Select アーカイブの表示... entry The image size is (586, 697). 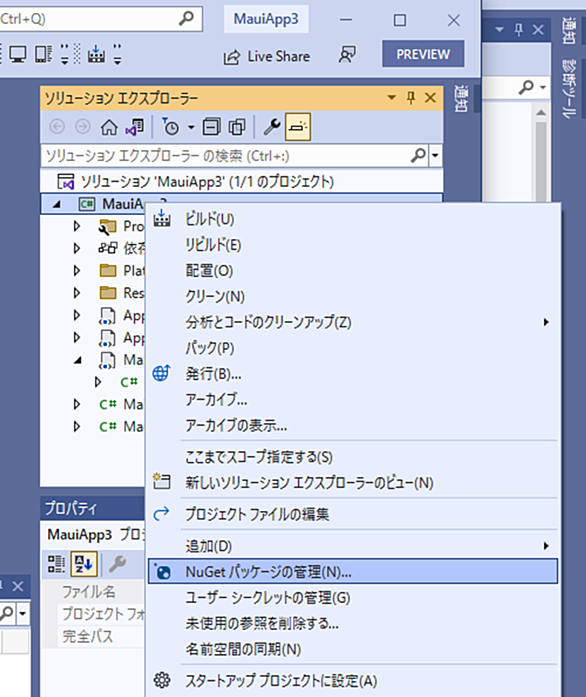pyautogui.click(x=352, y=425)
